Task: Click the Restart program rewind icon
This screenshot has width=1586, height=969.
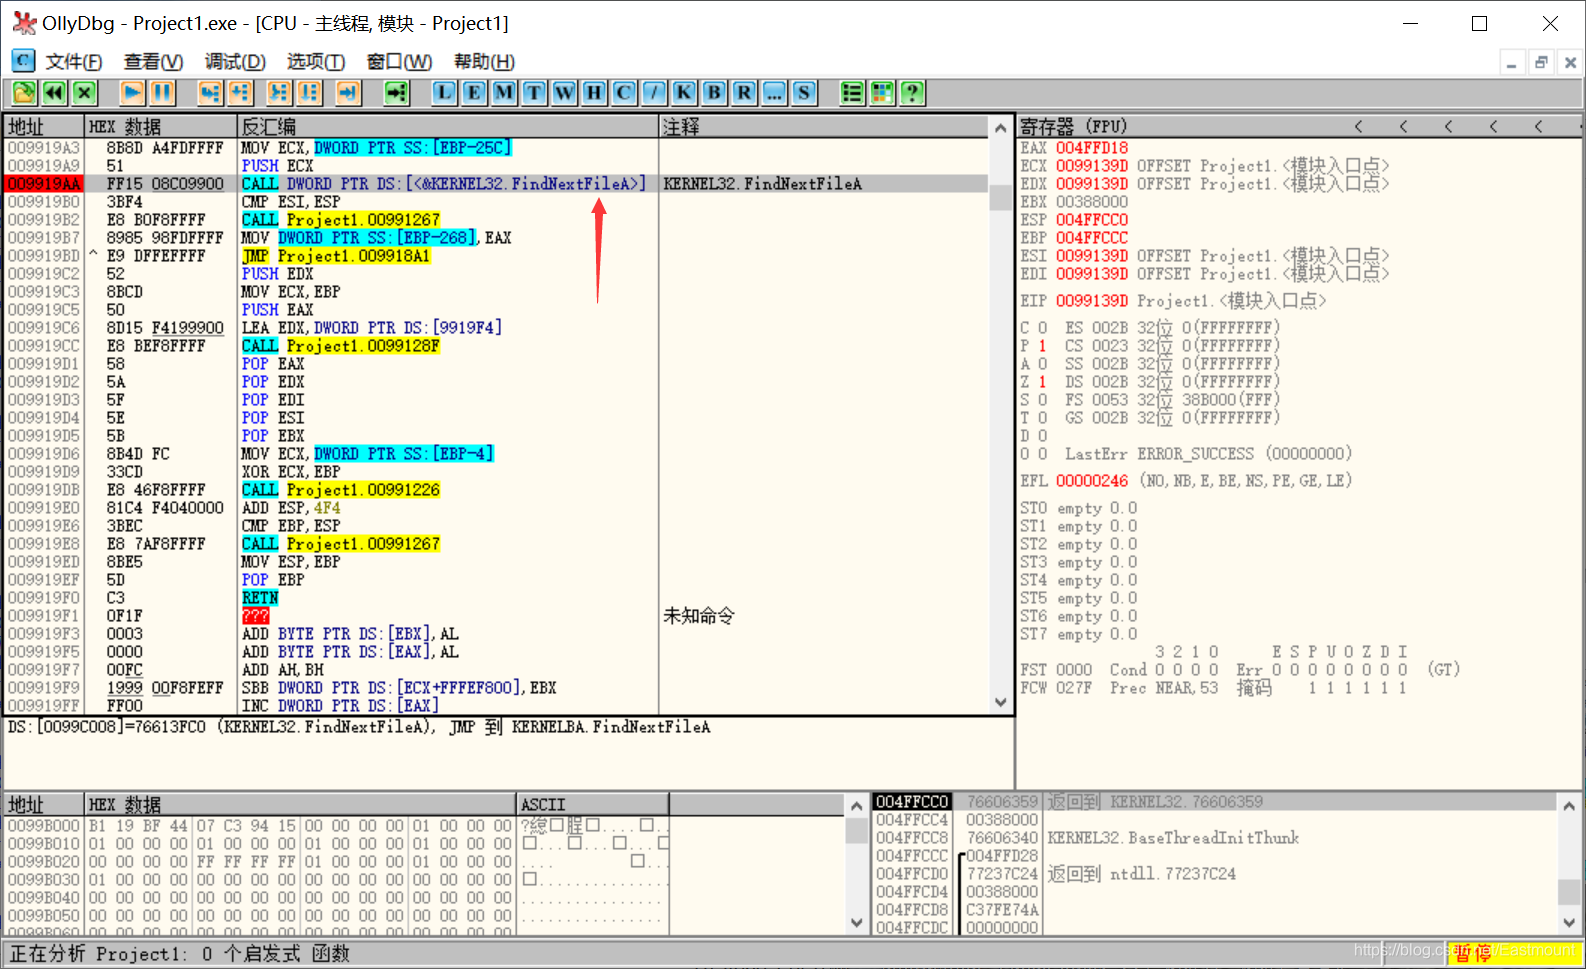Action: (x=54, y=93)
